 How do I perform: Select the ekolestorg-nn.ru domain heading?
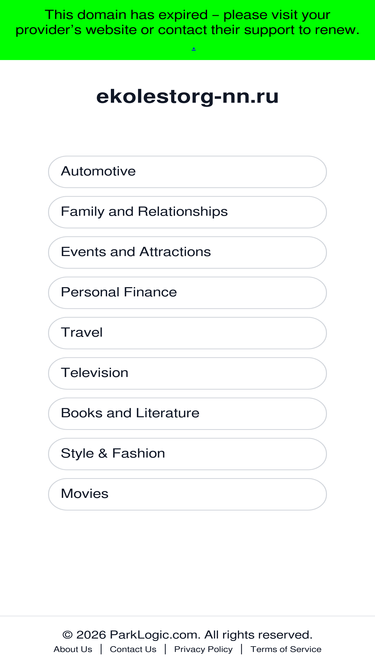click(188, 97)
